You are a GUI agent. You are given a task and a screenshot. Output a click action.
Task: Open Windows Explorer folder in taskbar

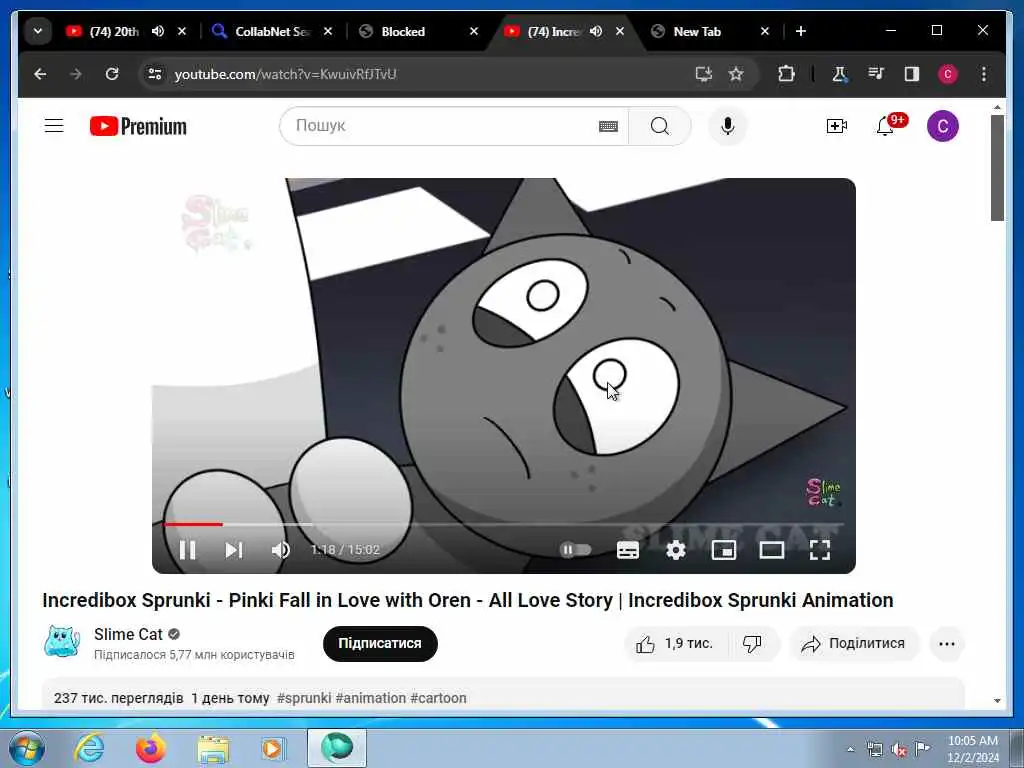coord(213,749)
